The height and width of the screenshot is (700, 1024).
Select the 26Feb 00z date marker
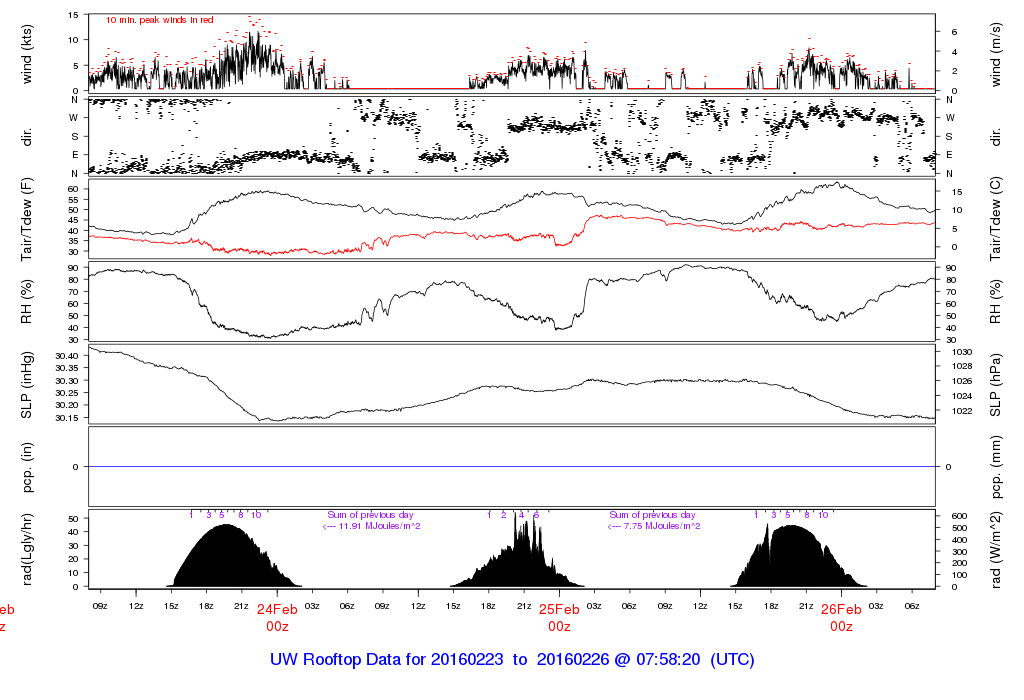[x=841, y=617]
